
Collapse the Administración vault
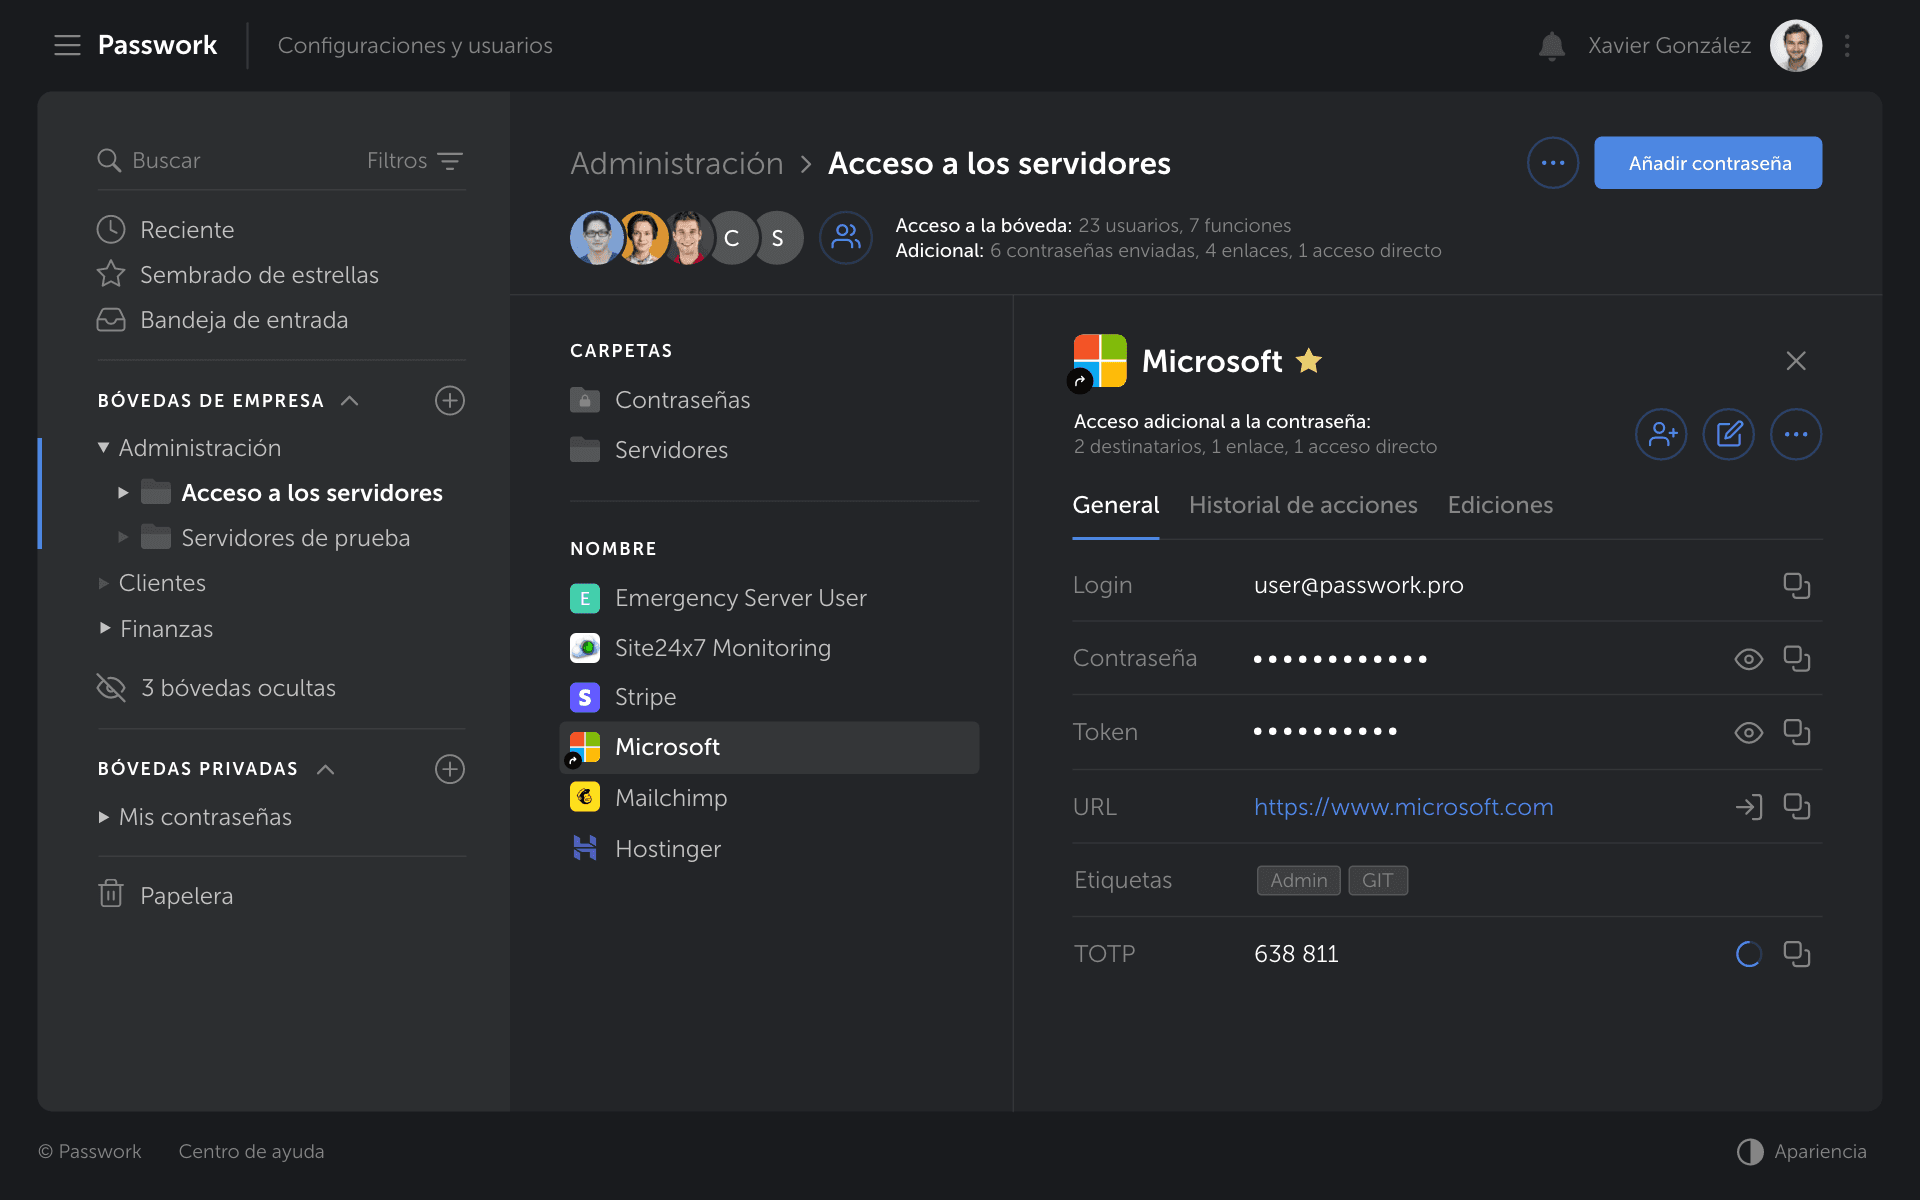(x=103, y=448)
